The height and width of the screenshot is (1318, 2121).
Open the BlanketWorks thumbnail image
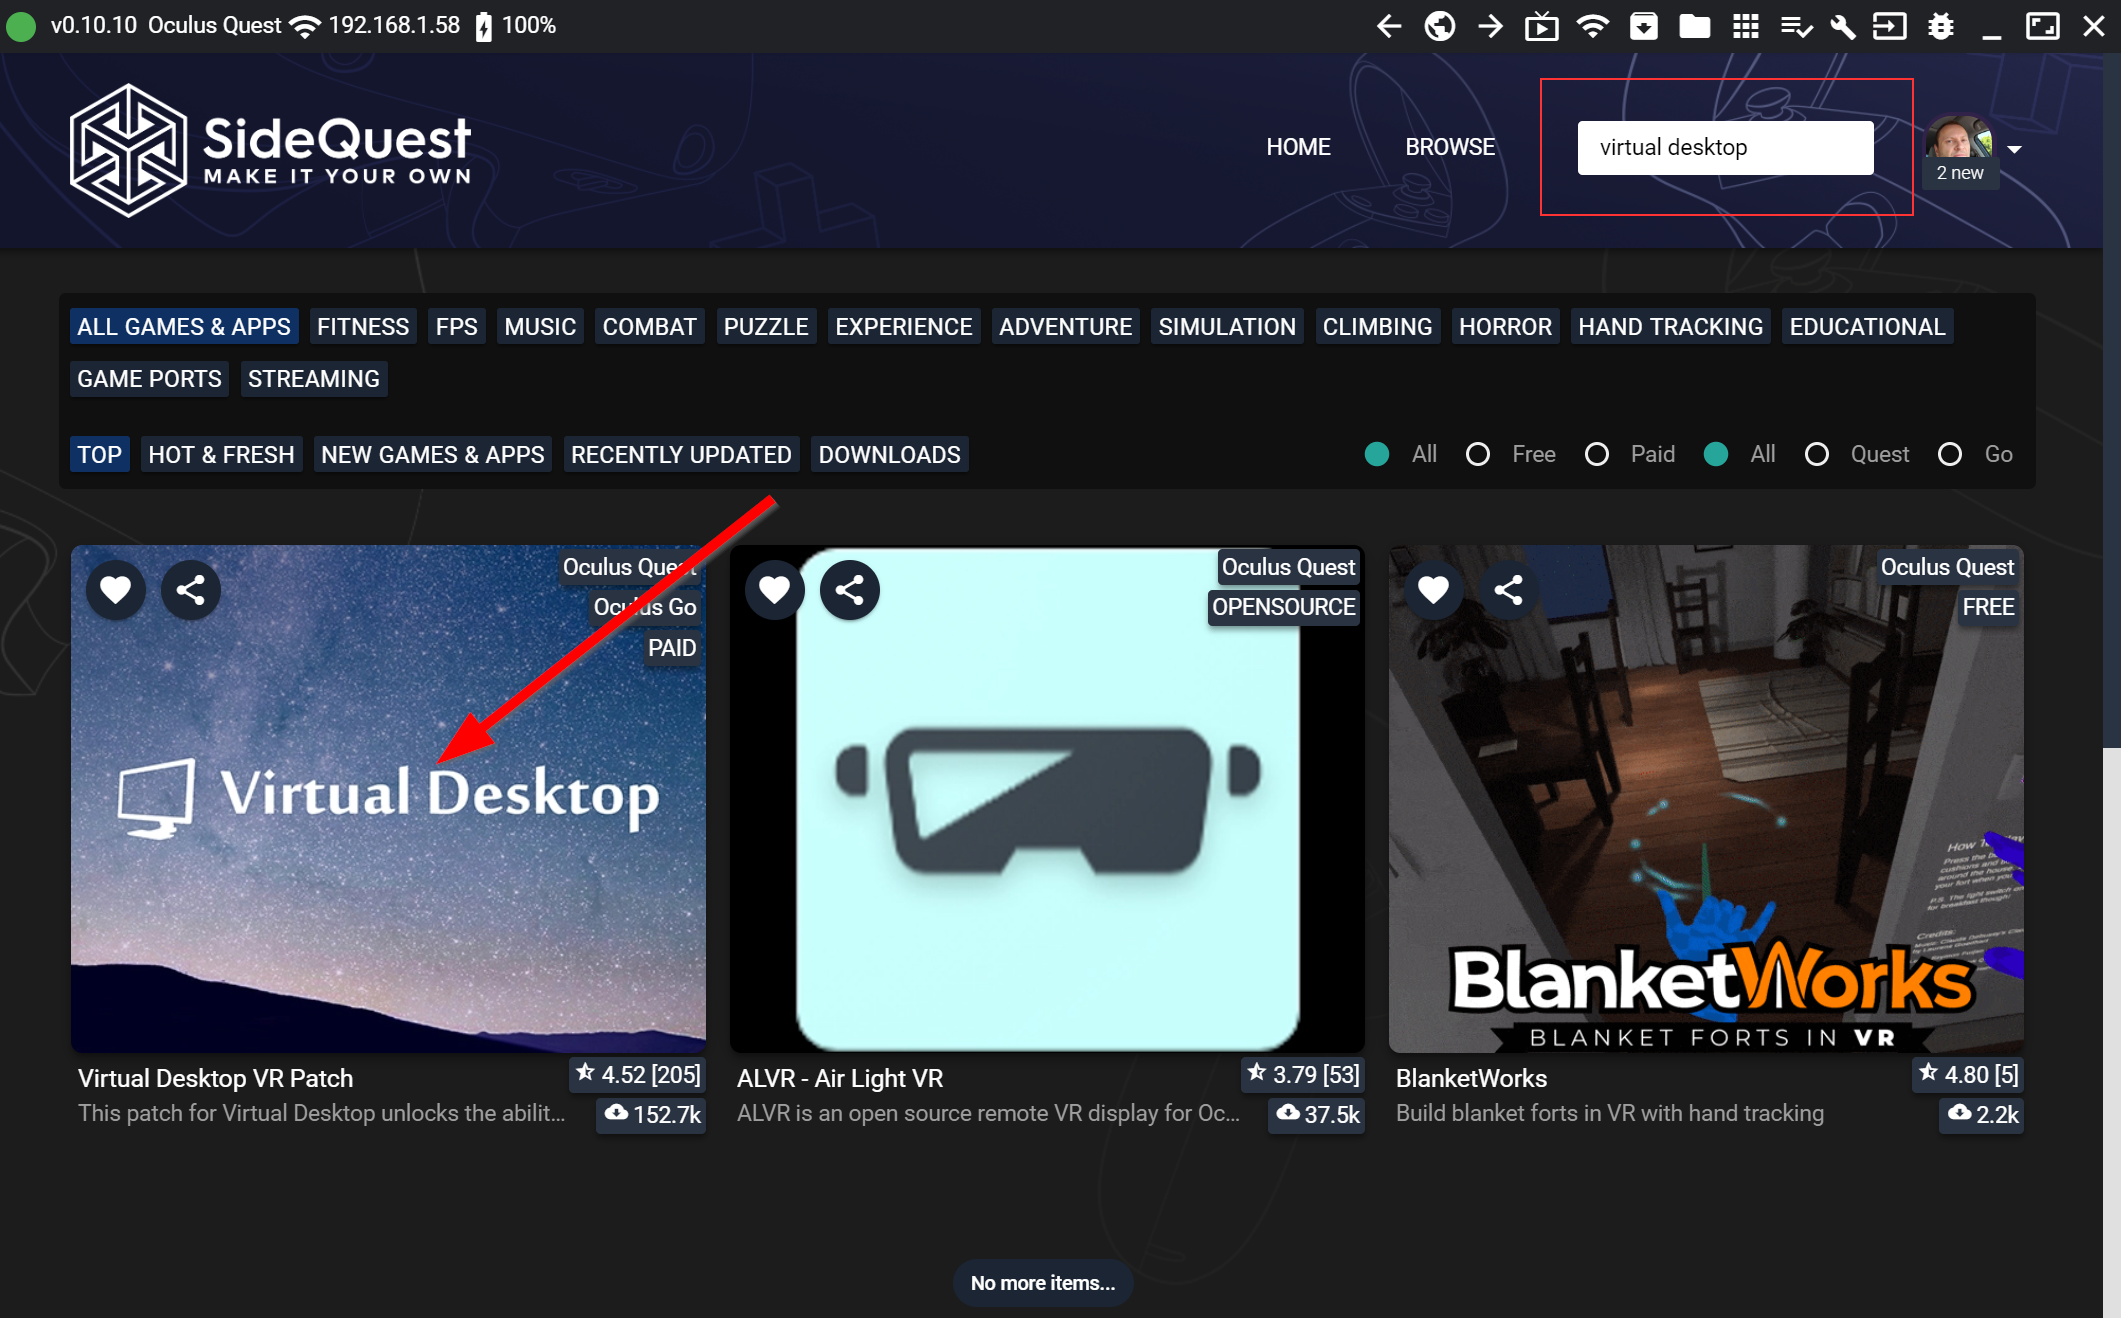point(1706,798)
